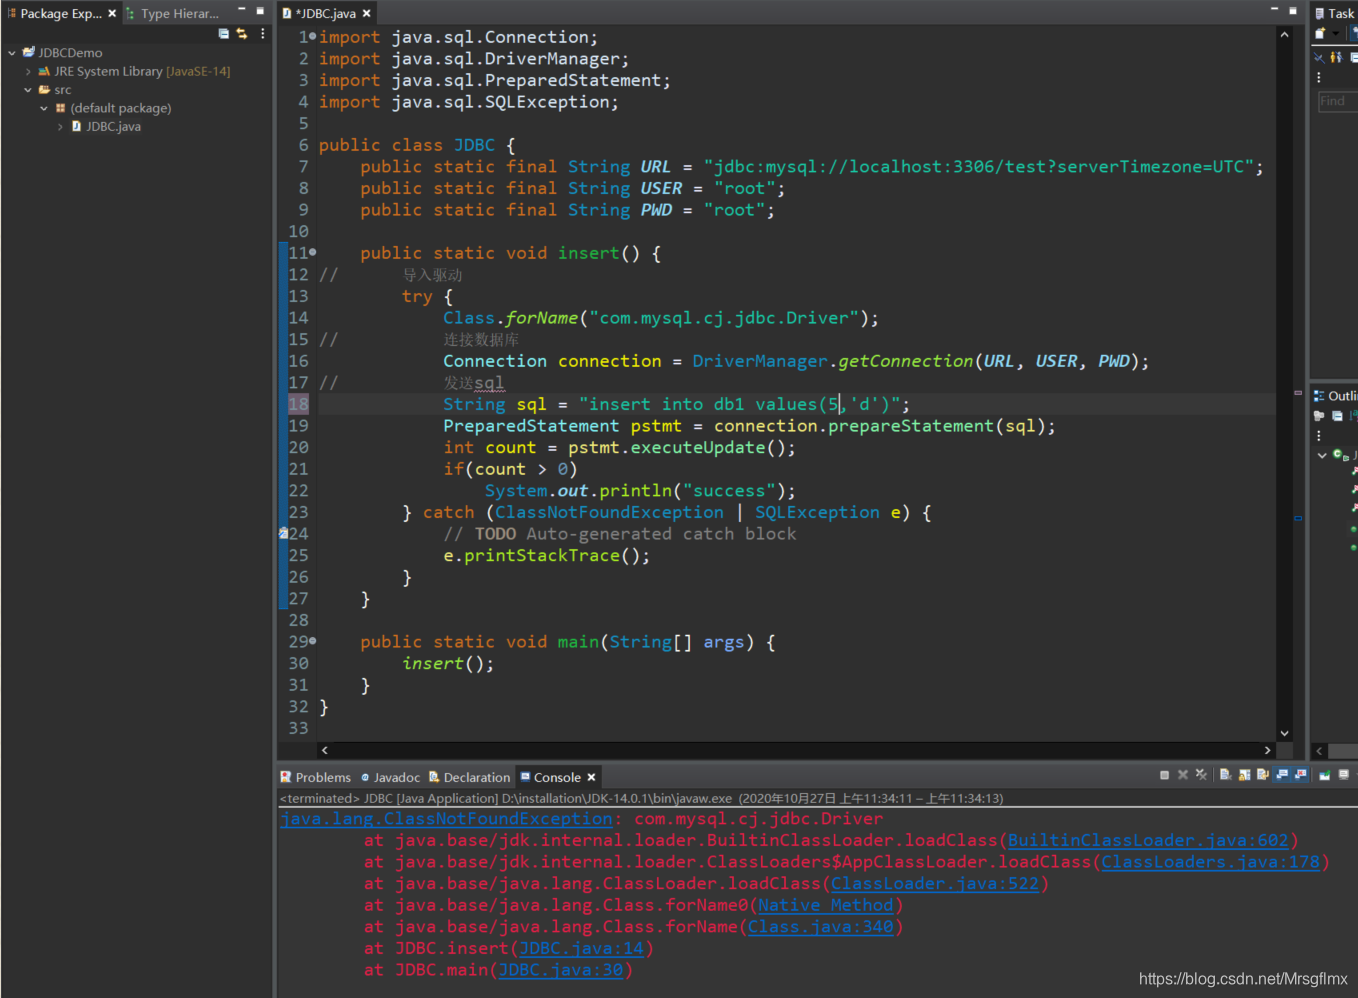Jump to JDBC.java:30 from stack trace
The width and height of the screenshot is (1358, 998).
tap(561, 970)
